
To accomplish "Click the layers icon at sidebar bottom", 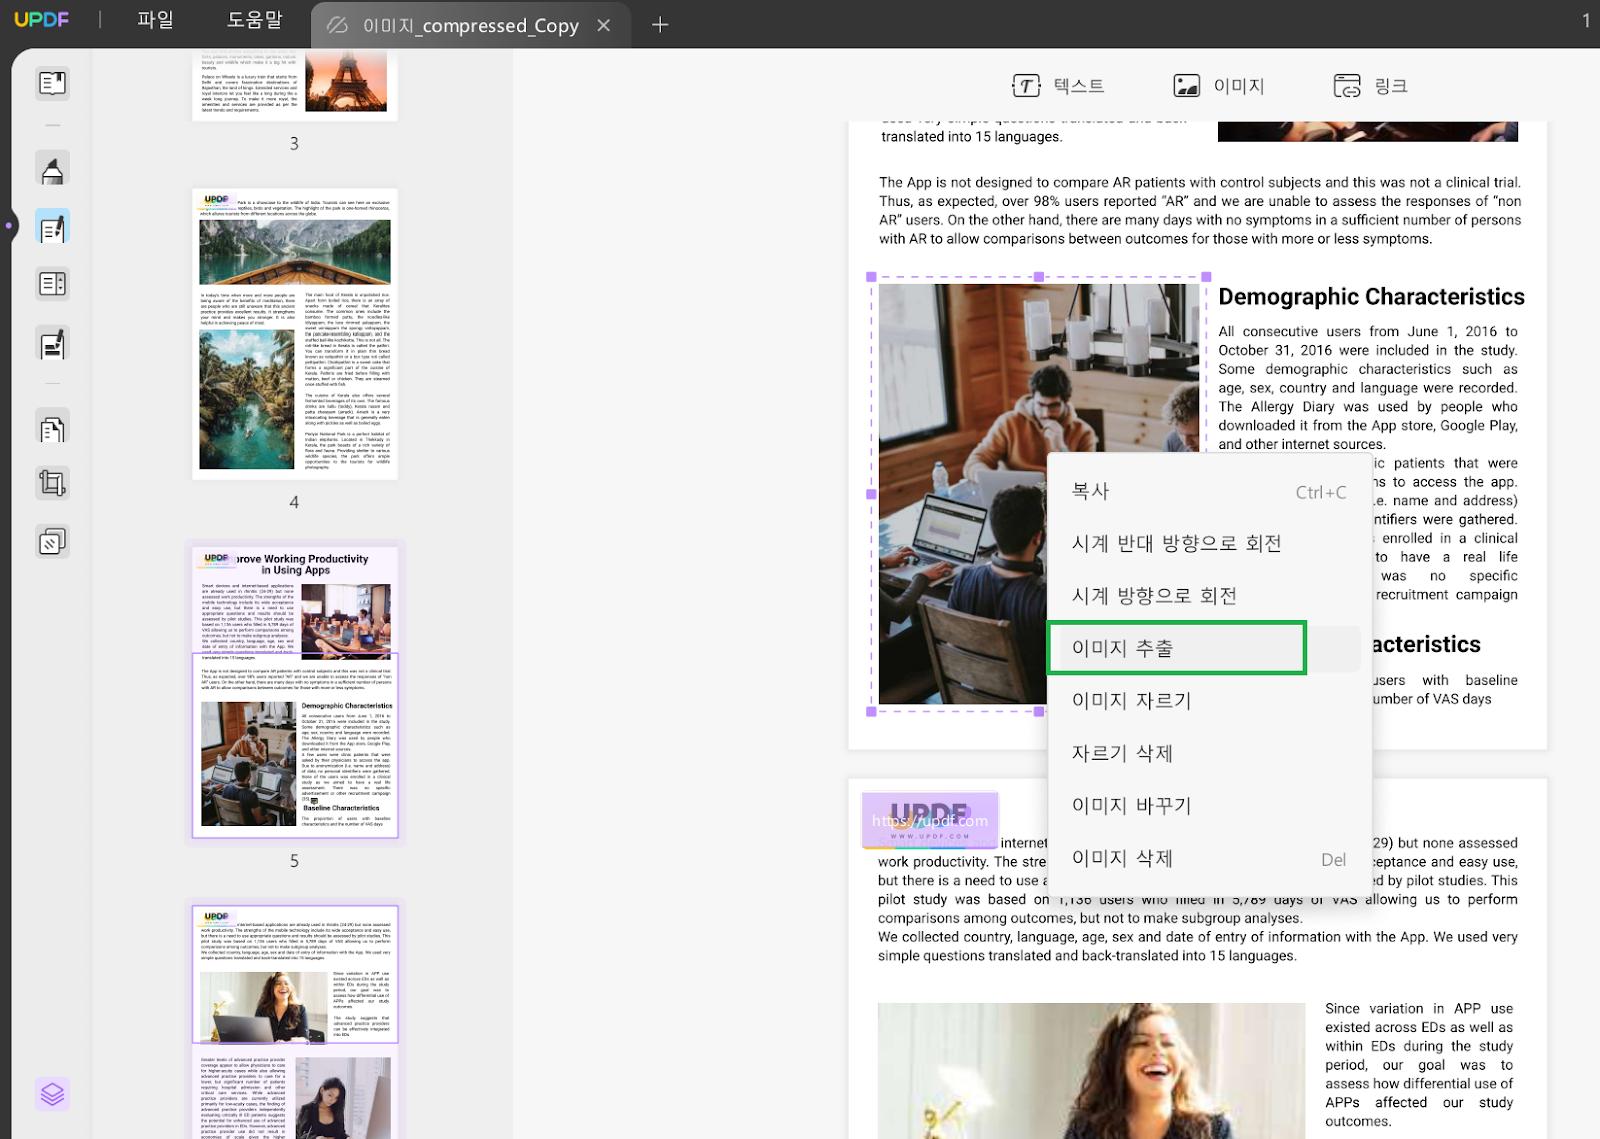I will (x=52, y=1094).
